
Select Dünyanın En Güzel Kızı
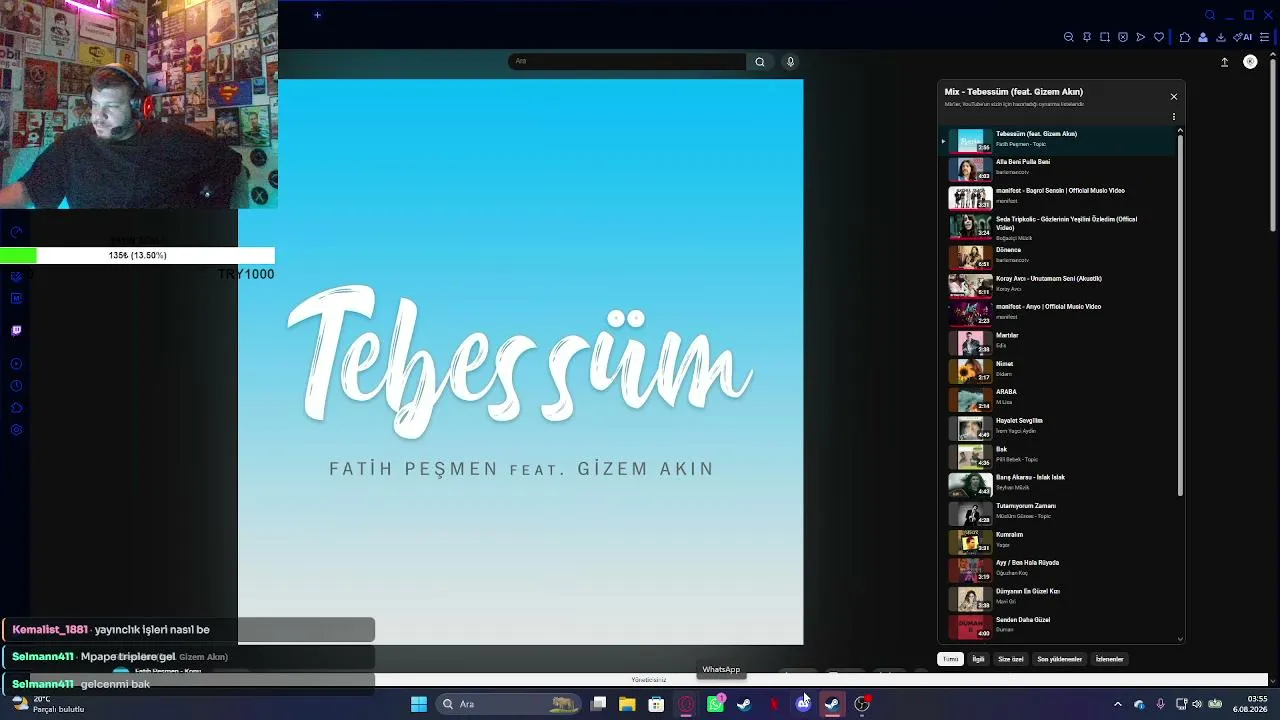tap(1057, 598)
